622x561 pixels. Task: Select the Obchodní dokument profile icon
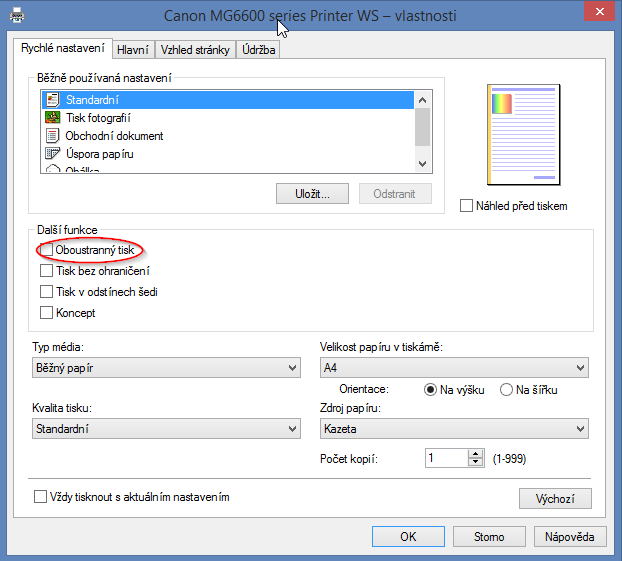pos(53,136)
